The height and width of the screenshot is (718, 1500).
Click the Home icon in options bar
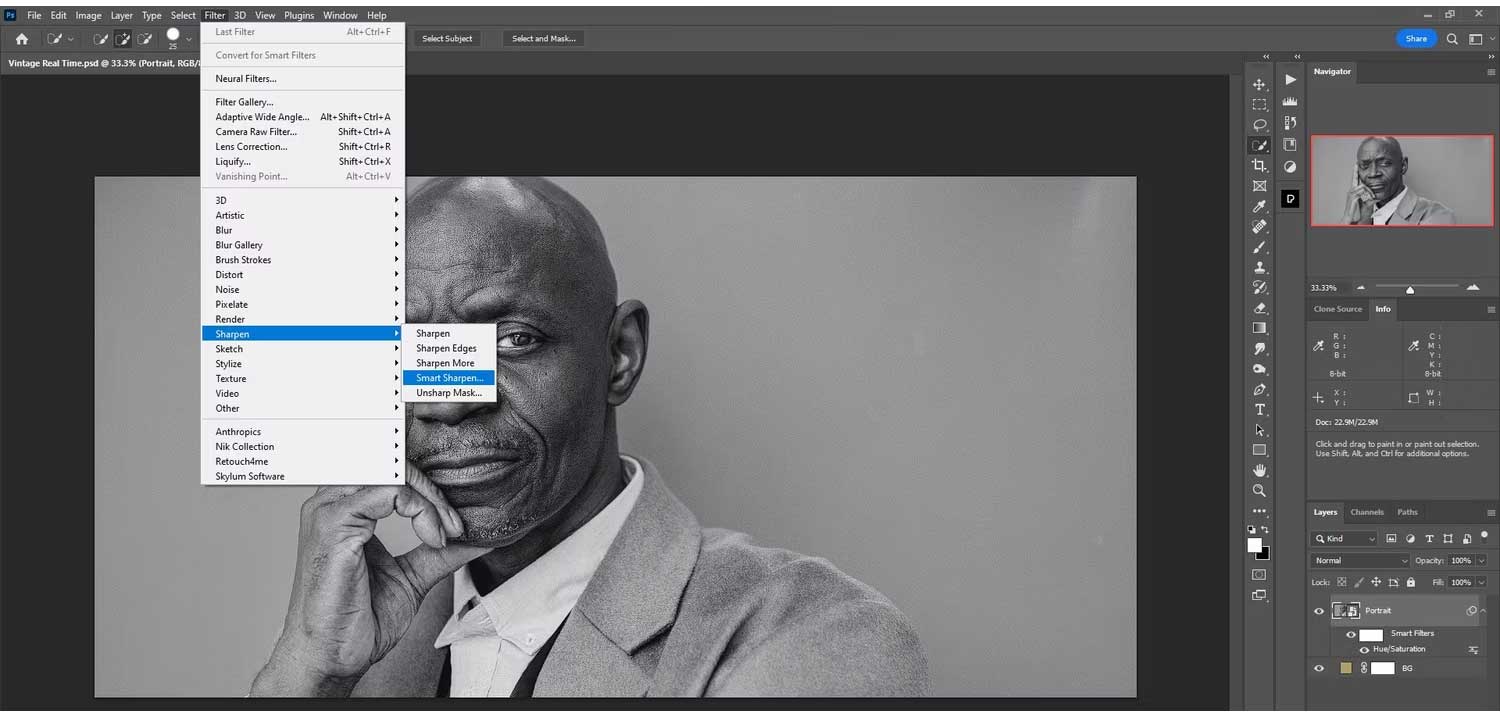(22, 39)
